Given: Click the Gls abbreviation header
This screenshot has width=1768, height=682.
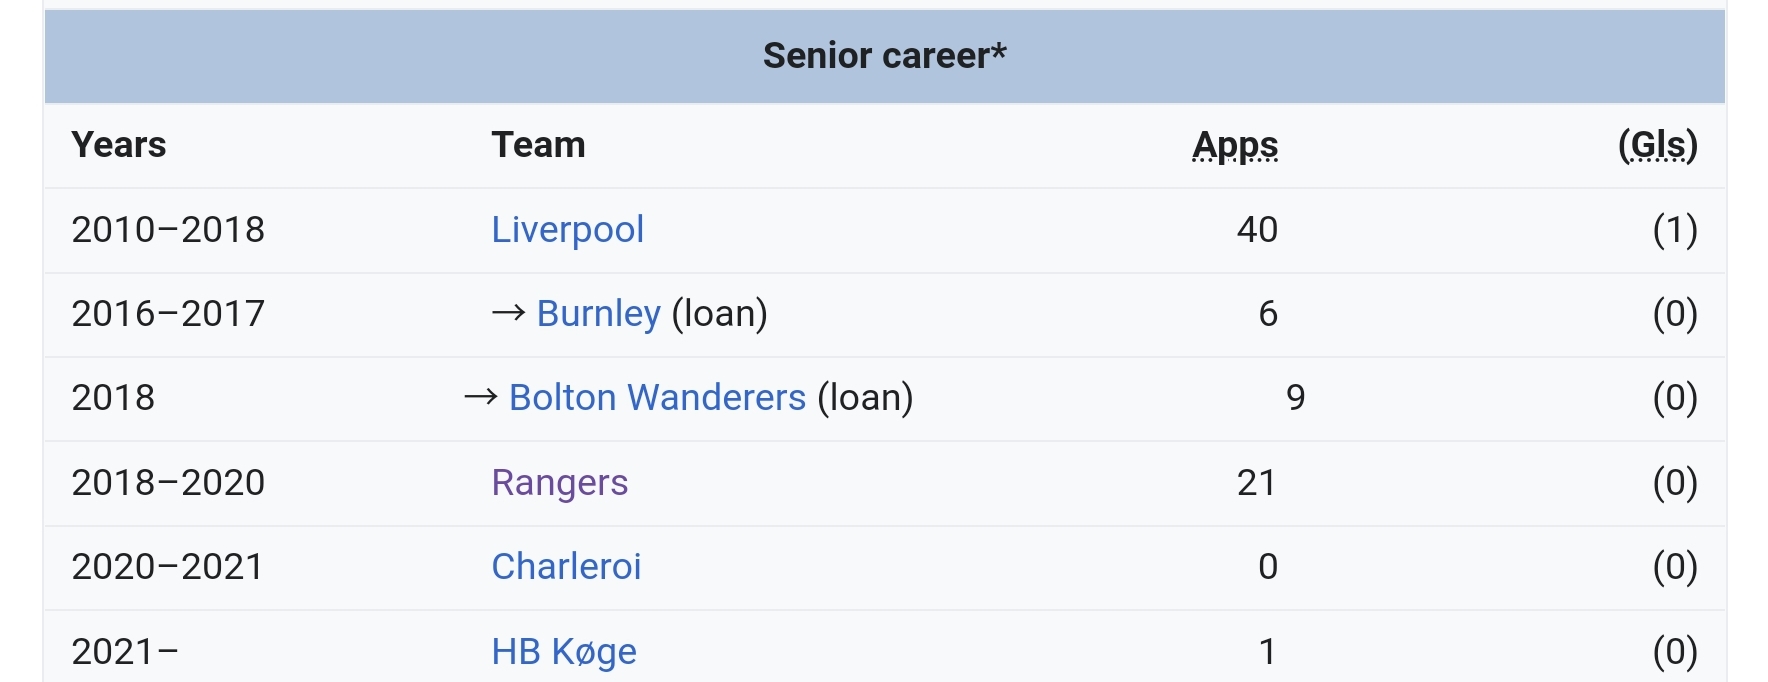Looking at the screenshot, I should (x=1657, y=145).
